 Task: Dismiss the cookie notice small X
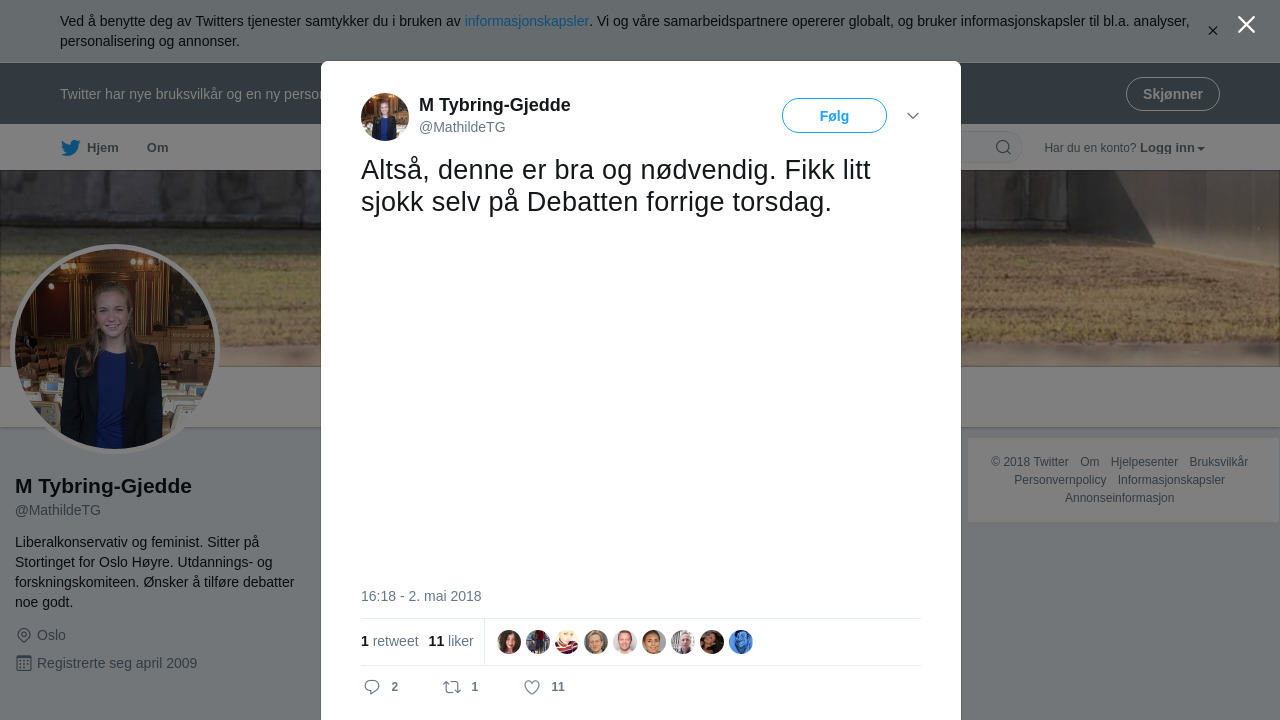1213,31
